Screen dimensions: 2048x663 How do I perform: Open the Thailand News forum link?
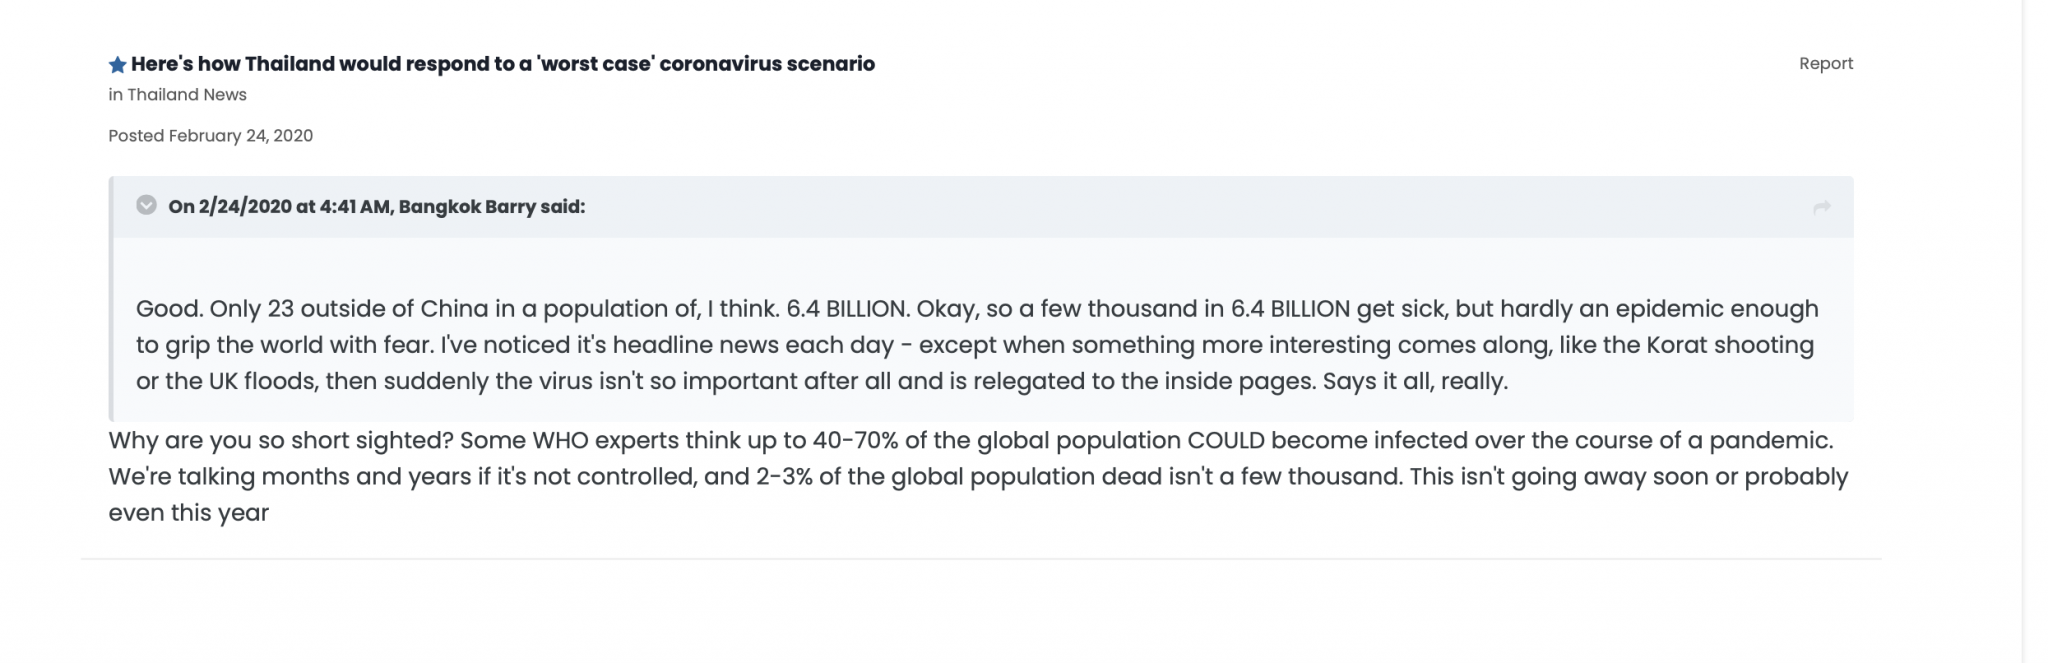pos(187,95)
